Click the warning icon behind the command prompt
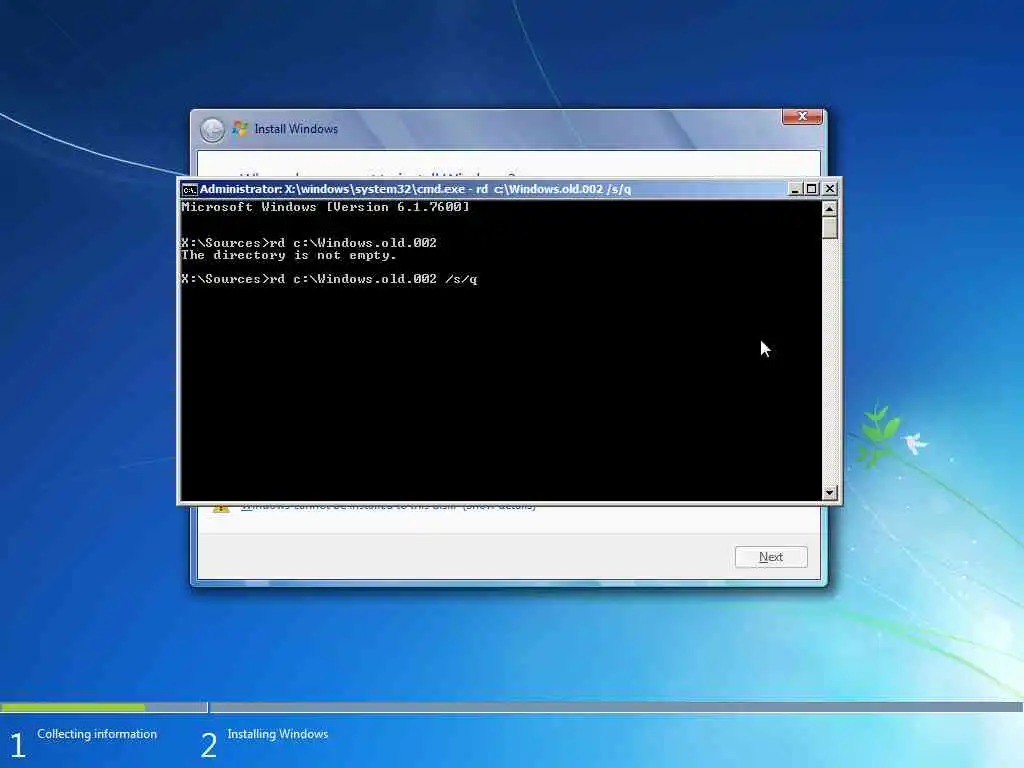Screen dimensions: 1024x768 [221, 508]
